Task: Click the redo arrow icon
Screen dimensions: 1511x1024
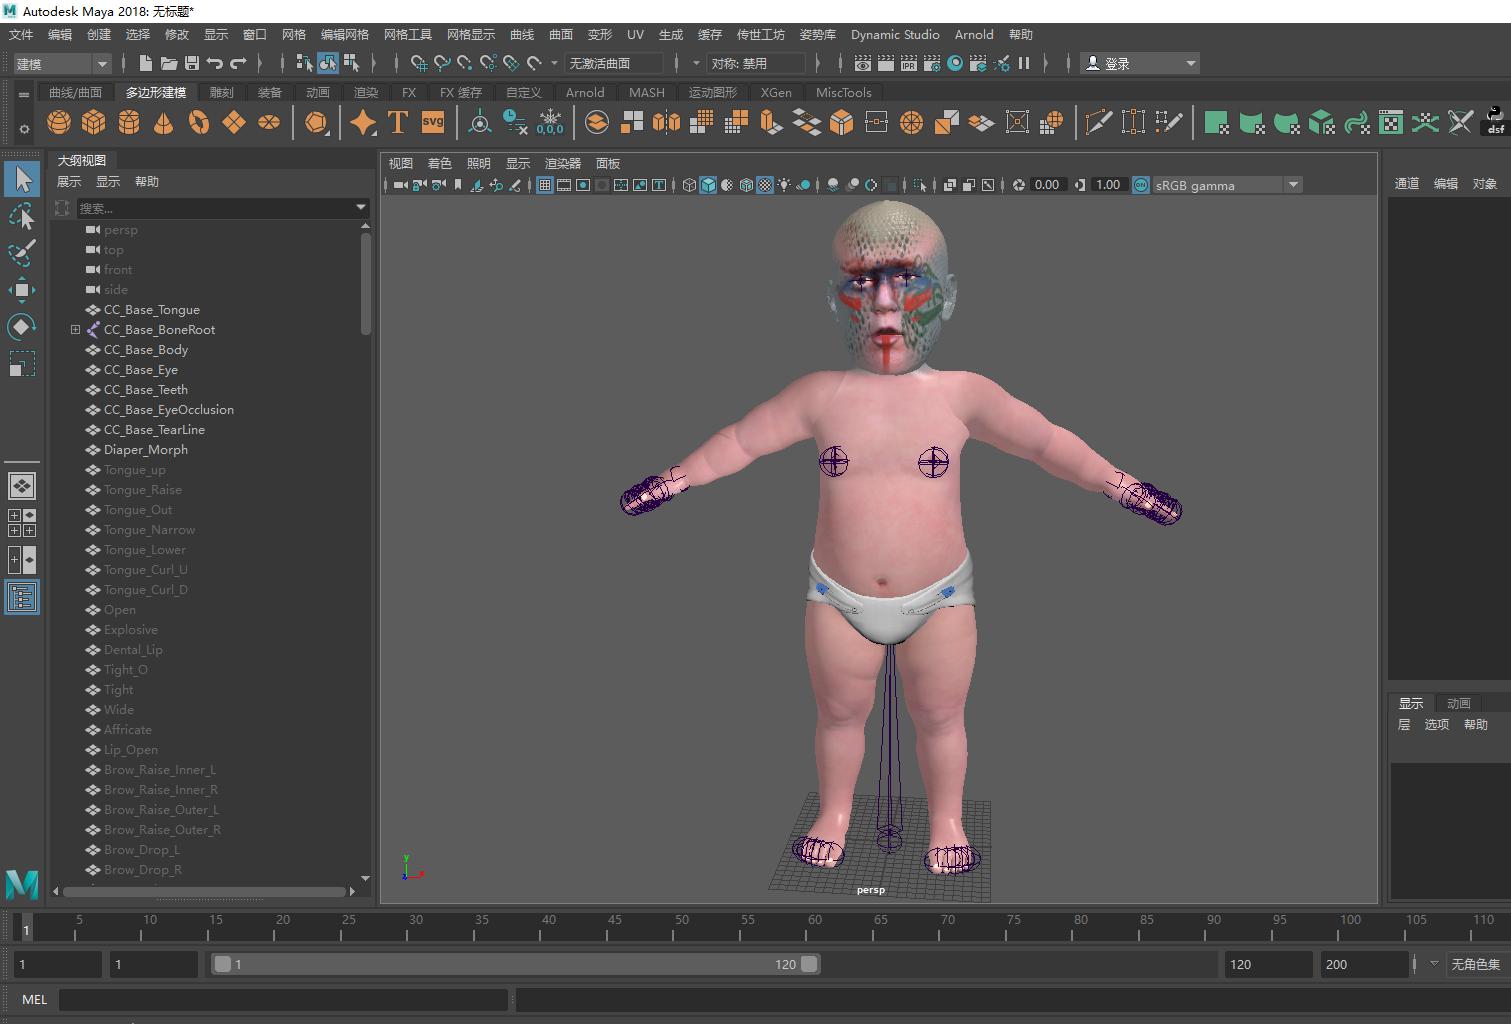Action: [x=238, y=63]
